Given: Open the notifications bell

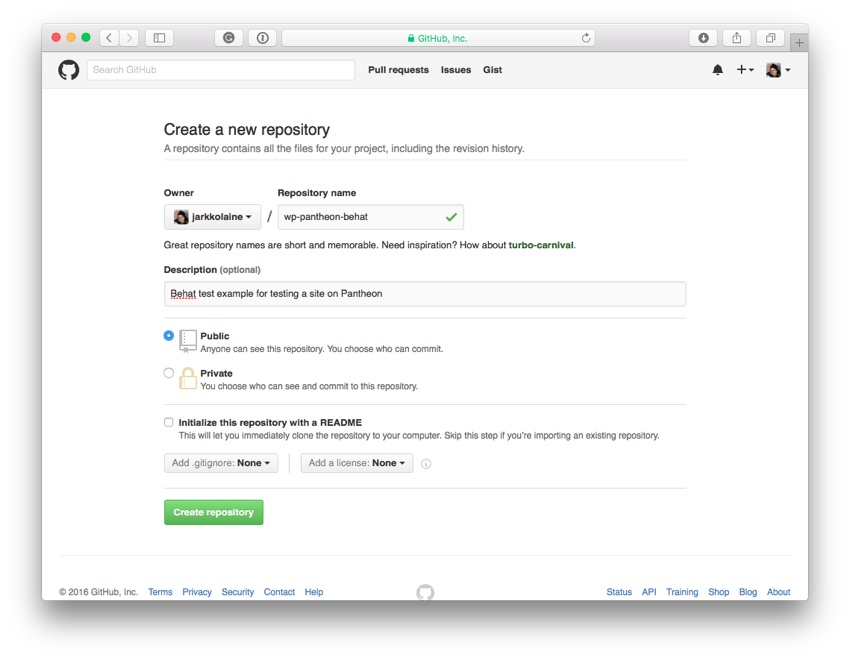Looking at the screenshot, I should point(717,69).
